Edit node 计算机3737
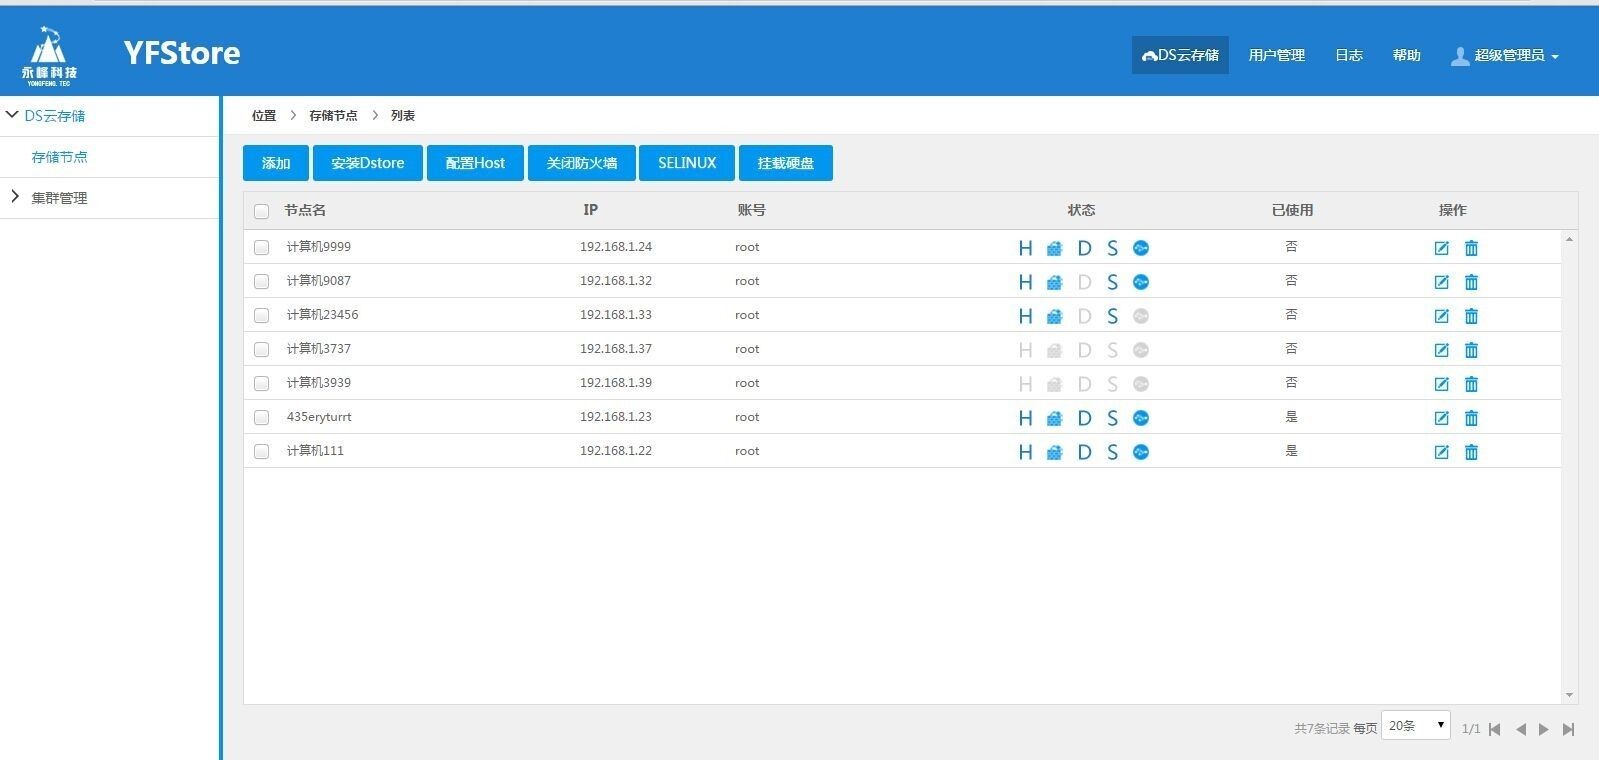 (1441, 350)
